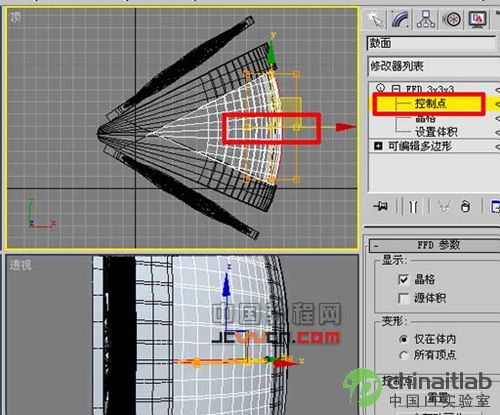The image size is (500, 415).
Task: Toggle Show End Result icon
Action: pos(413,207)
